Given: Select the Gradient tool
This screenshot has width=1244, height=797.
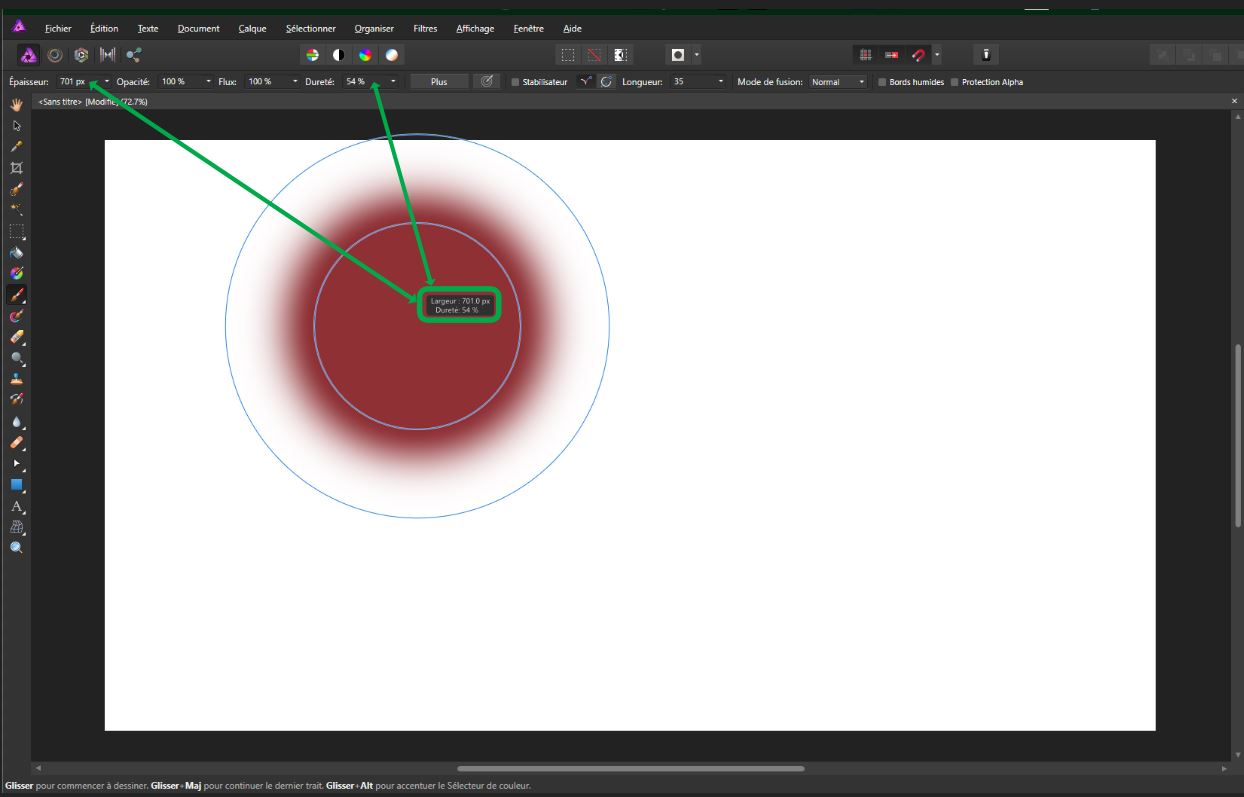Looking at the screenshot, I should pos(17,273).
